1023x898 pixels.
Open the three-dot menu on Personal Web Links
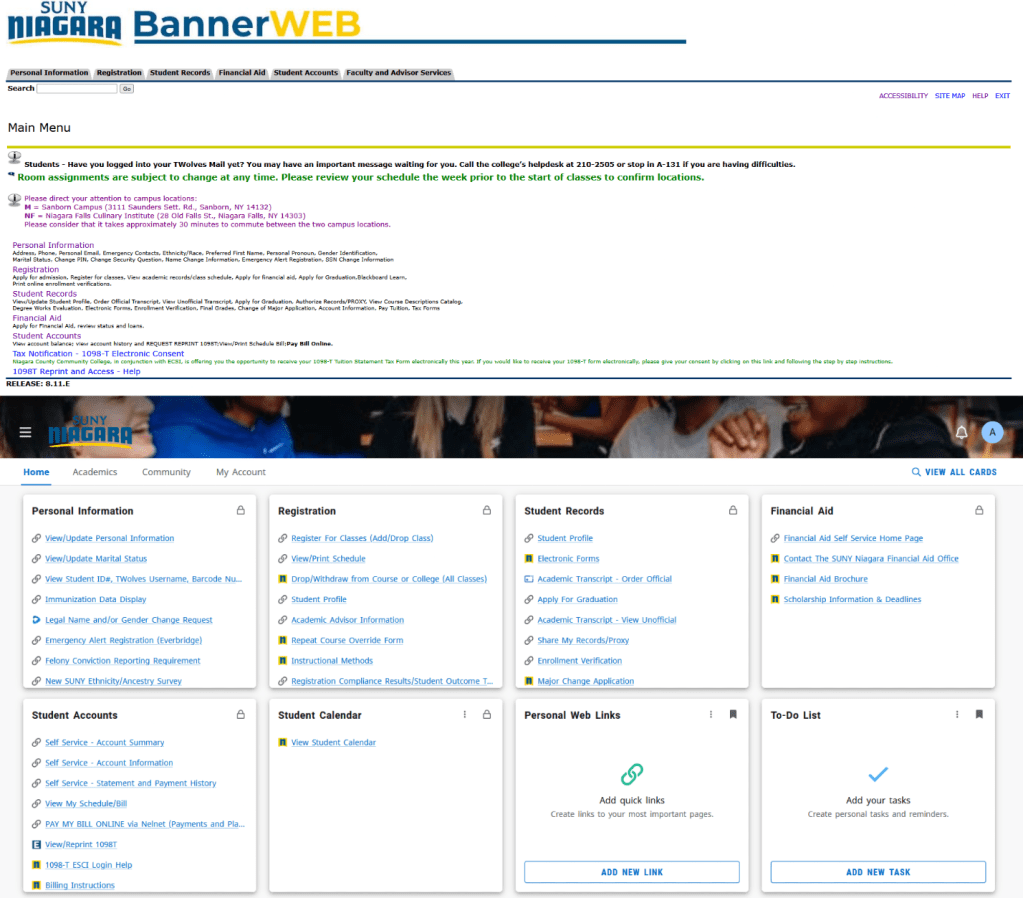(x=711, y=714)
